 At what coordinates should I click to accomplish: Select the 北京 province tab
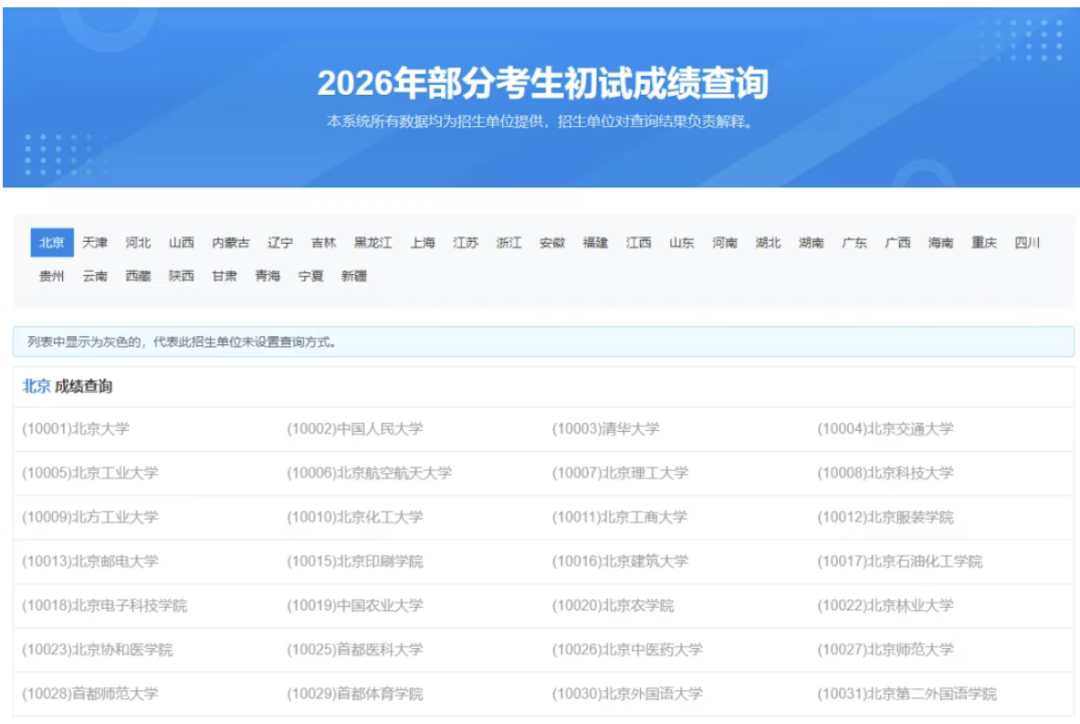pyautogui.click(x=52, y=241)
